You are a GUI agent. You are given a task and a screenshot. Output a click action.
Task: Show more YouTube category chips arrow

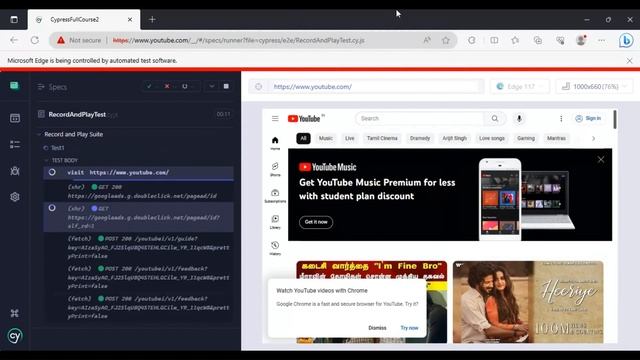(x=593, y=138)
